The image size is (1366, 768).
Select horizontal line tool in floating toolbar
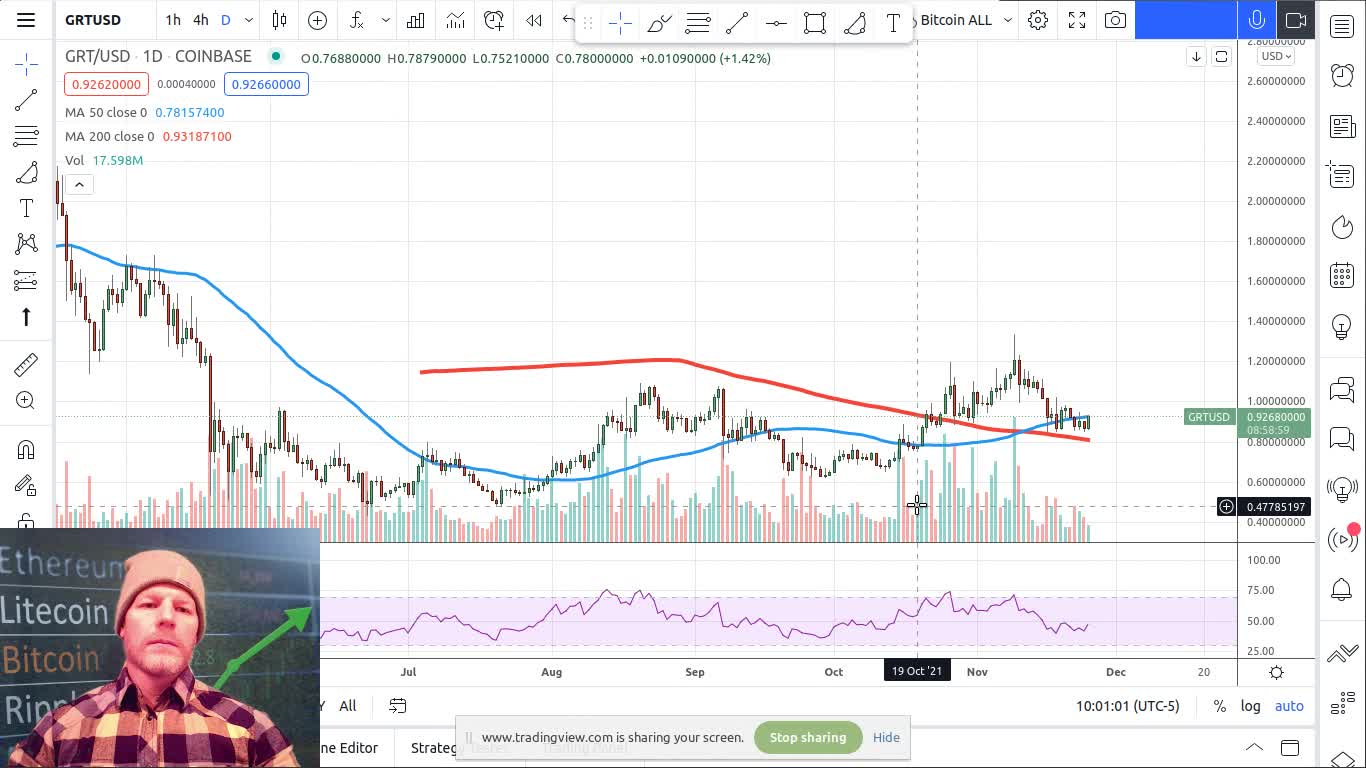pyautogui.click(x=776, y=22)
